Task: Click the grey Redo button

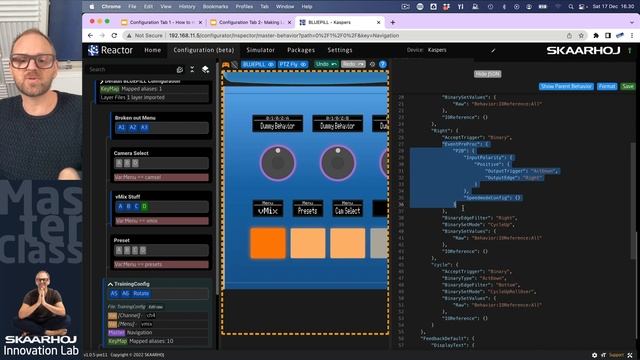Action: 353,64
